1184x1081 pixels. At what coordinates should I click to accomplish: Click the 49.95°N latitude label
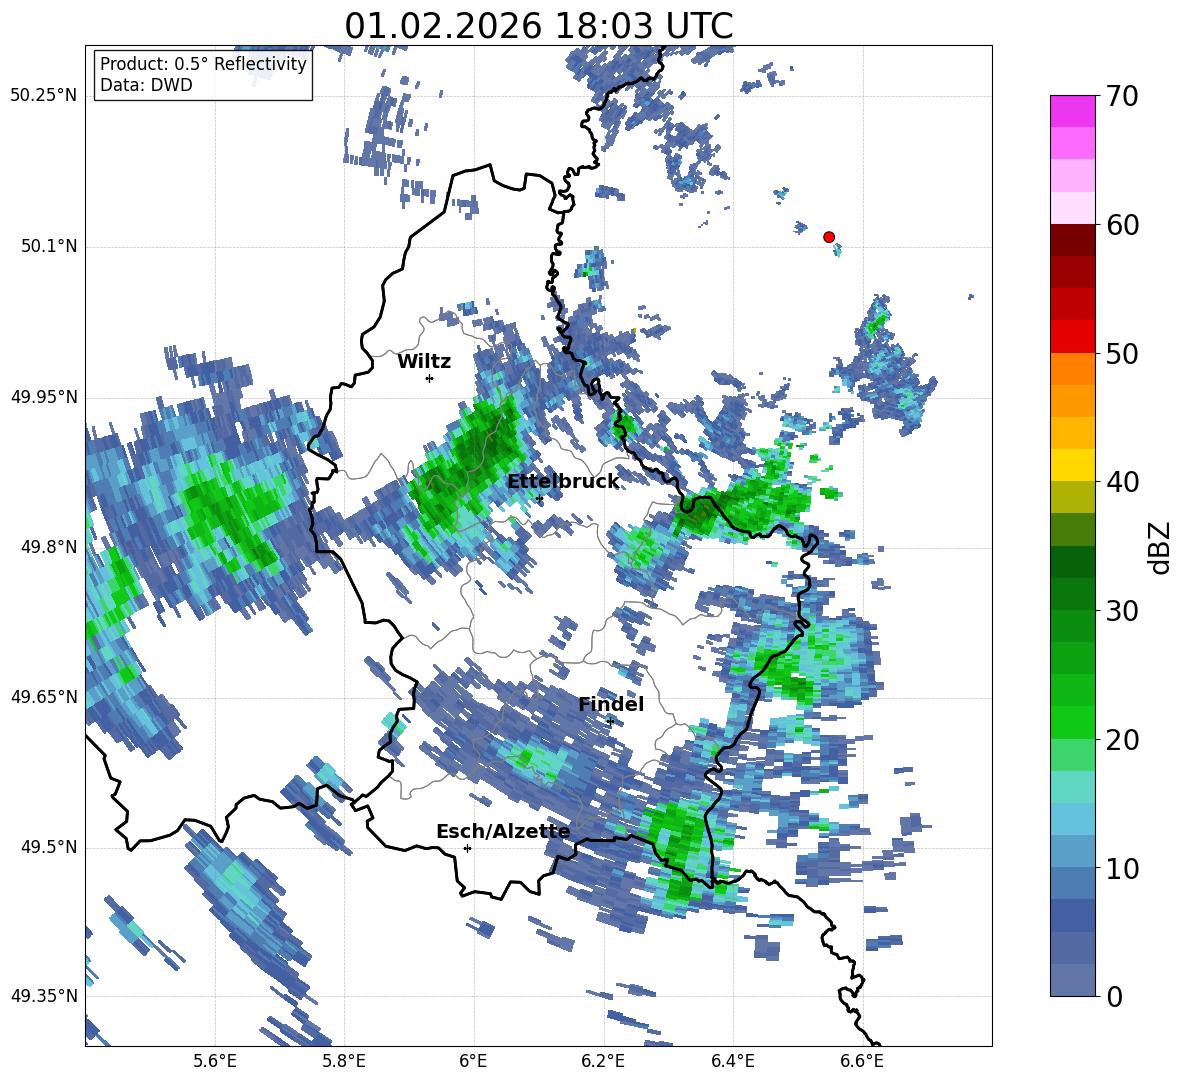tap(44, 397)
